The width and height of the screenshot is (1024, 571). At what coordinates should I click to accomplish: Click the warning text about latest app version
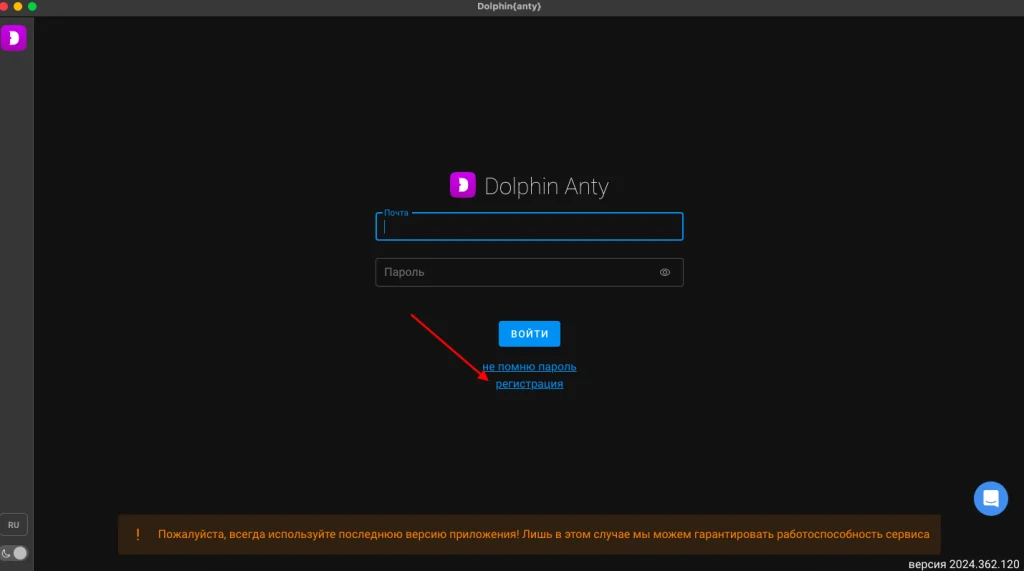click(x=543, y=534)
